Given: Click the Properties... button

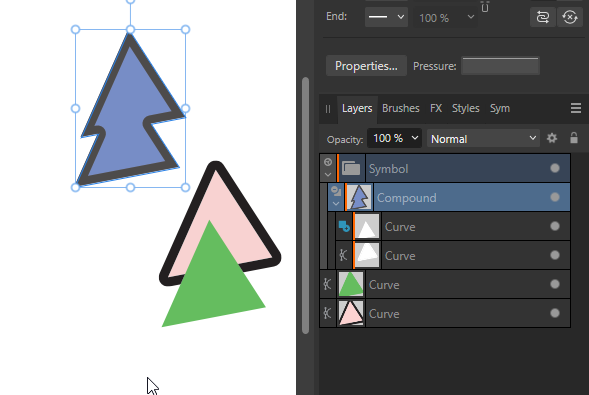Looking at the screenshot, I should tap(366, 66).
